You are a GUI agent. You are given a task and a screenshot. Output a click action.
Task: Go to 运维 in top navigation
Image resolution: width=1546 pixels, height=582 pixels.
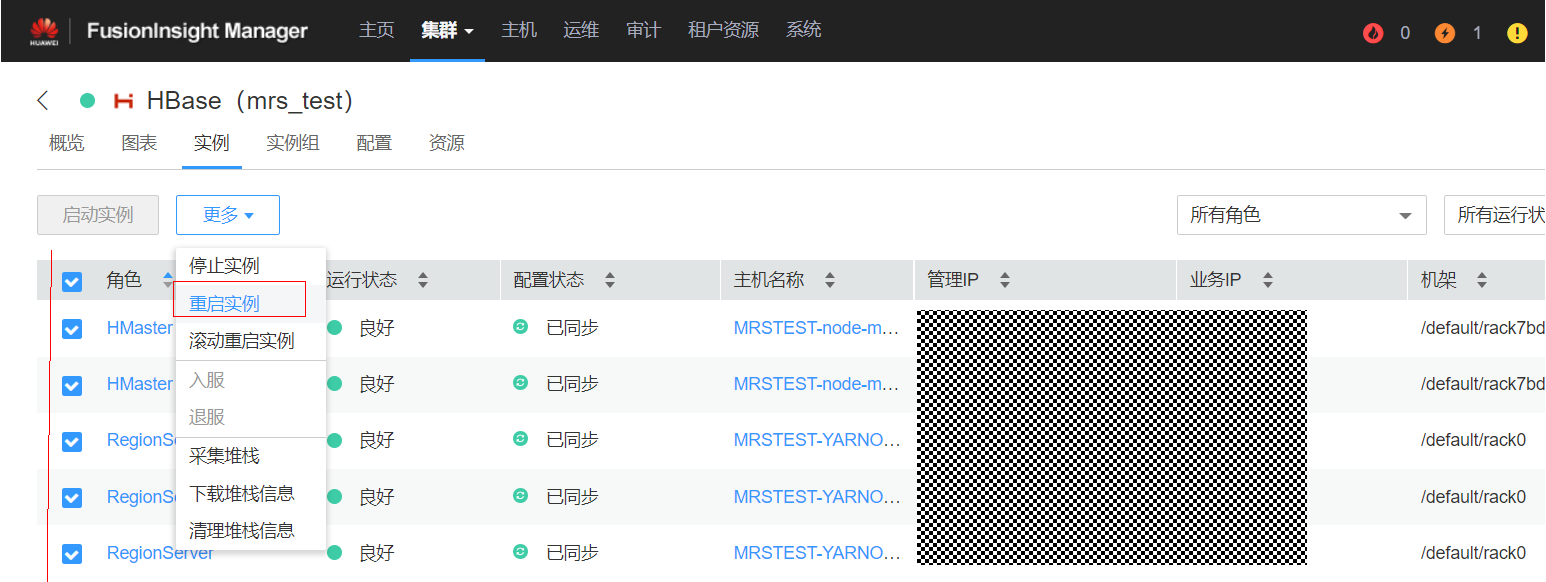click(581, 30)
